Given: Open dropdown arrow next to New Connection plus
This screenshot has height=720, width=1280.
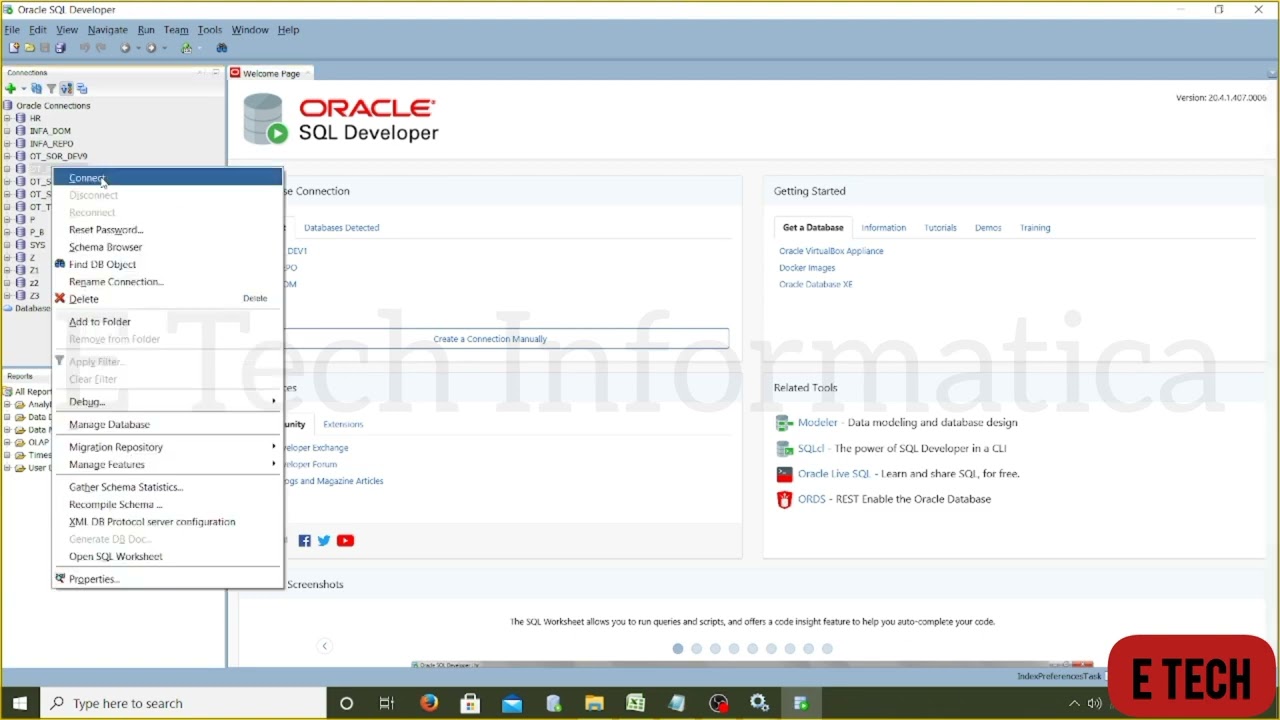Looking at the screenshot, I should [x=23, y=89].
